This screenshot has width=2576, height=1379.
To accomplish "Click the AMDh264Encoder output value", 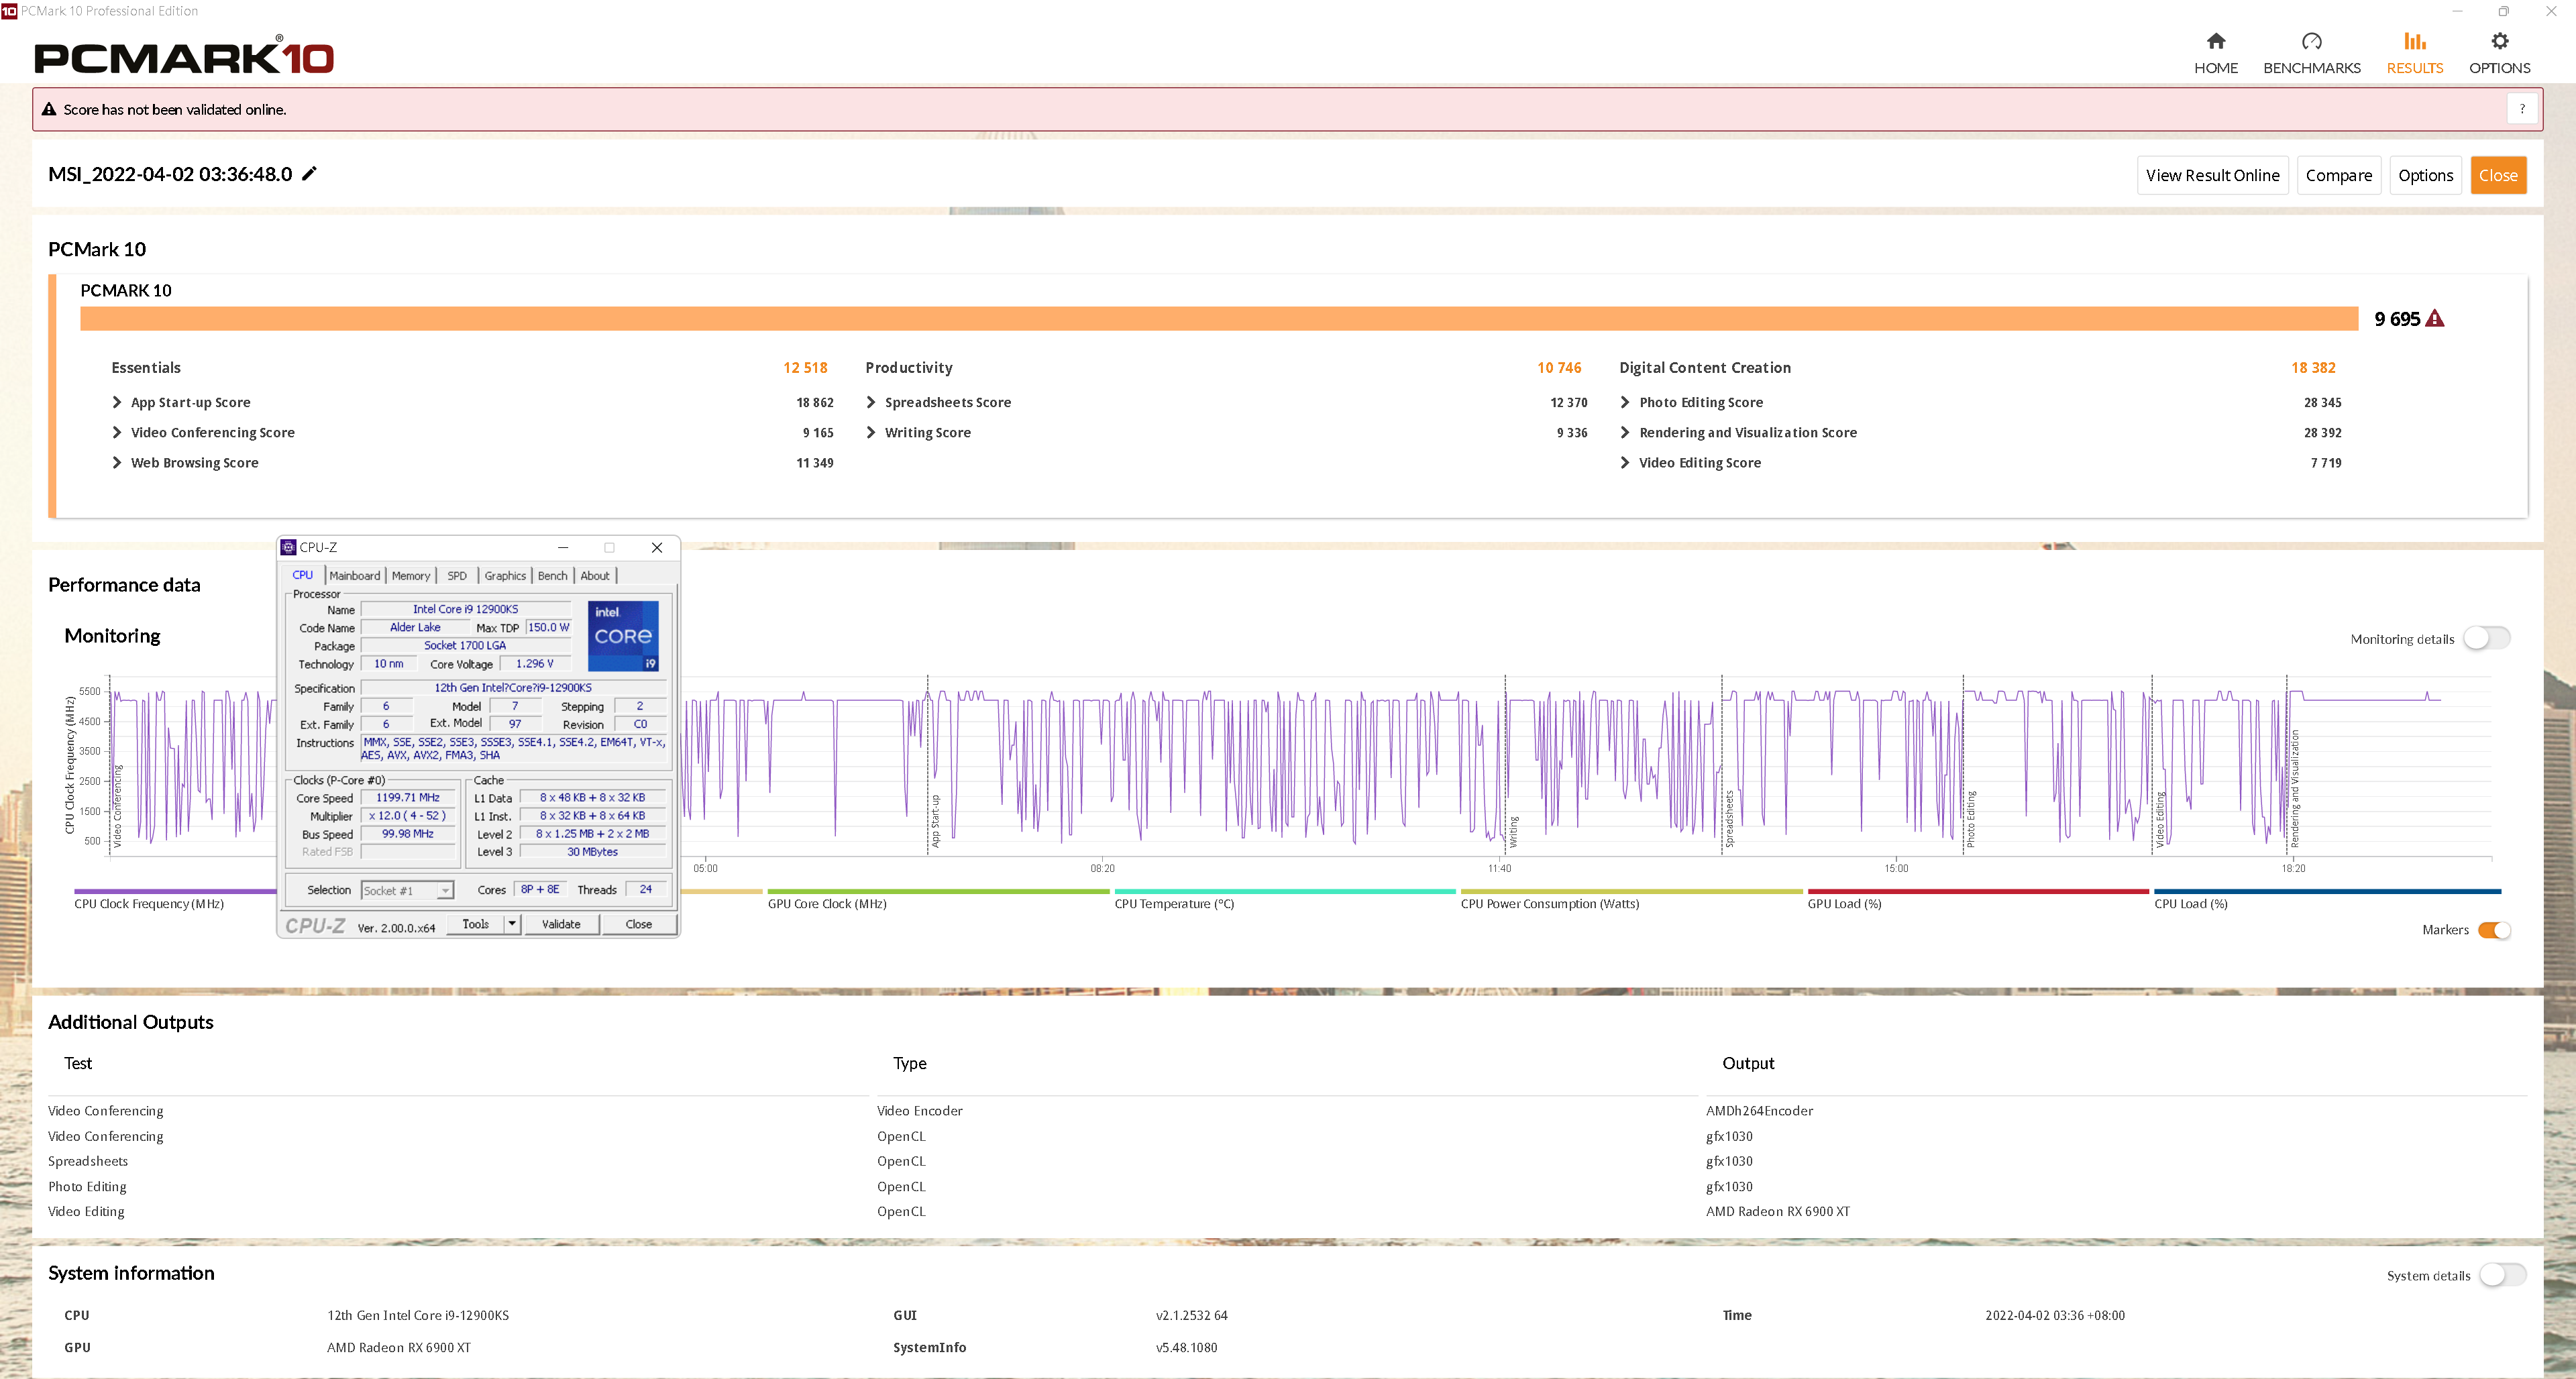I will pyautogui.click(x=1759, y=1110).
